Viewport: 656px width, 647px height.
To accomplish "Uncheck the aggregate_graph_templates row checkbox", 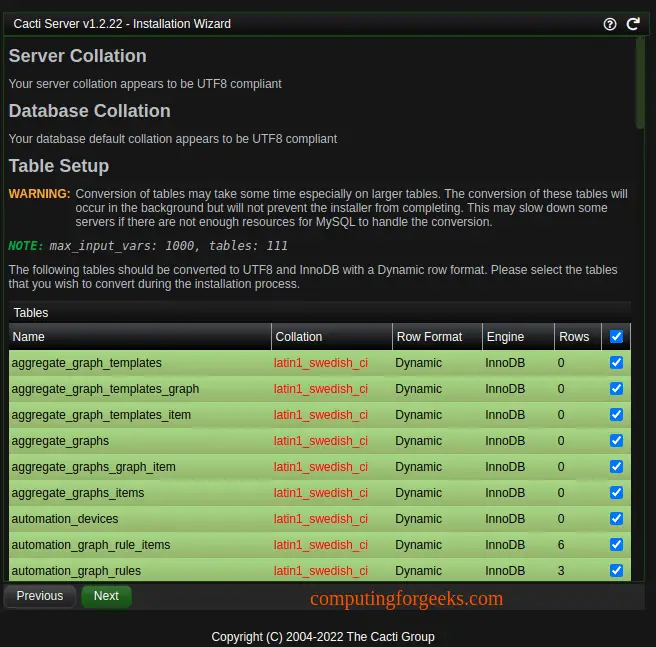I will pos(616,362).
